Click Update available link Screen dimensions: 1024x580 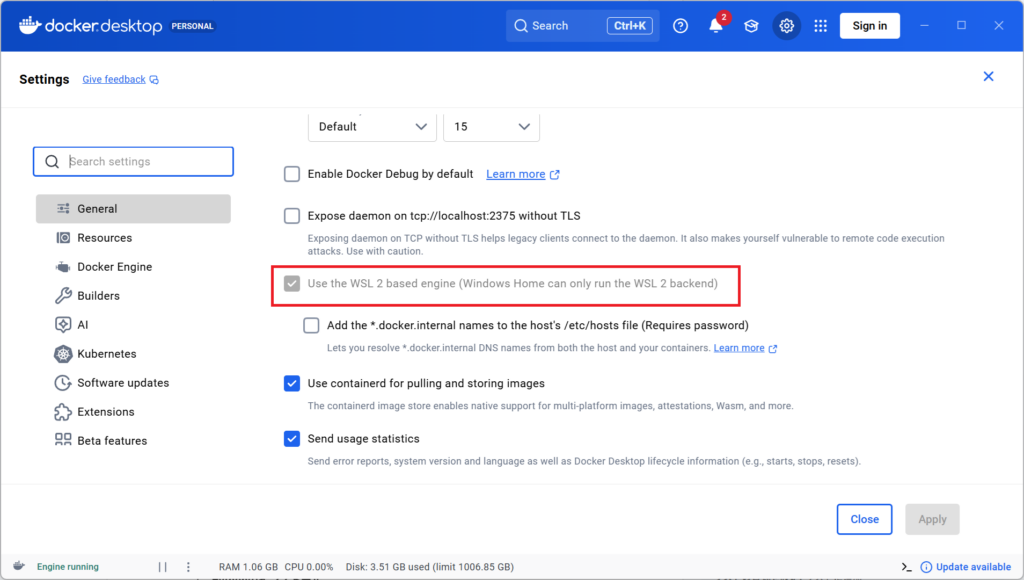(973, 567)
